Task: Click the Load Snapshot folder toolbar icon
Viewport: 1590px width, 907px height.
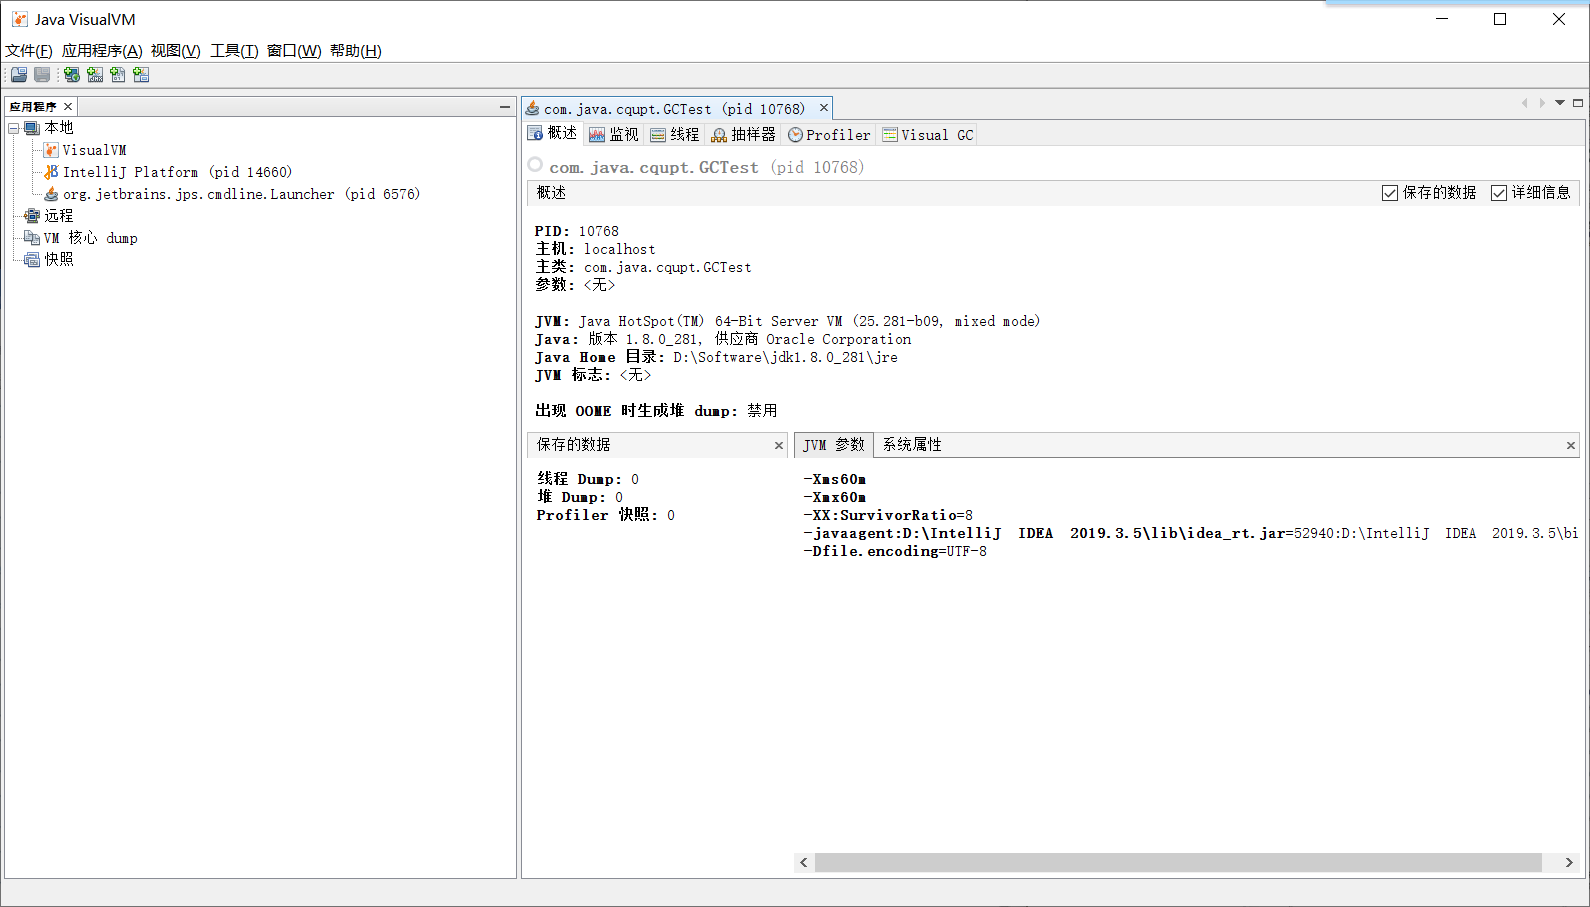Action: [x=19, y=75]
